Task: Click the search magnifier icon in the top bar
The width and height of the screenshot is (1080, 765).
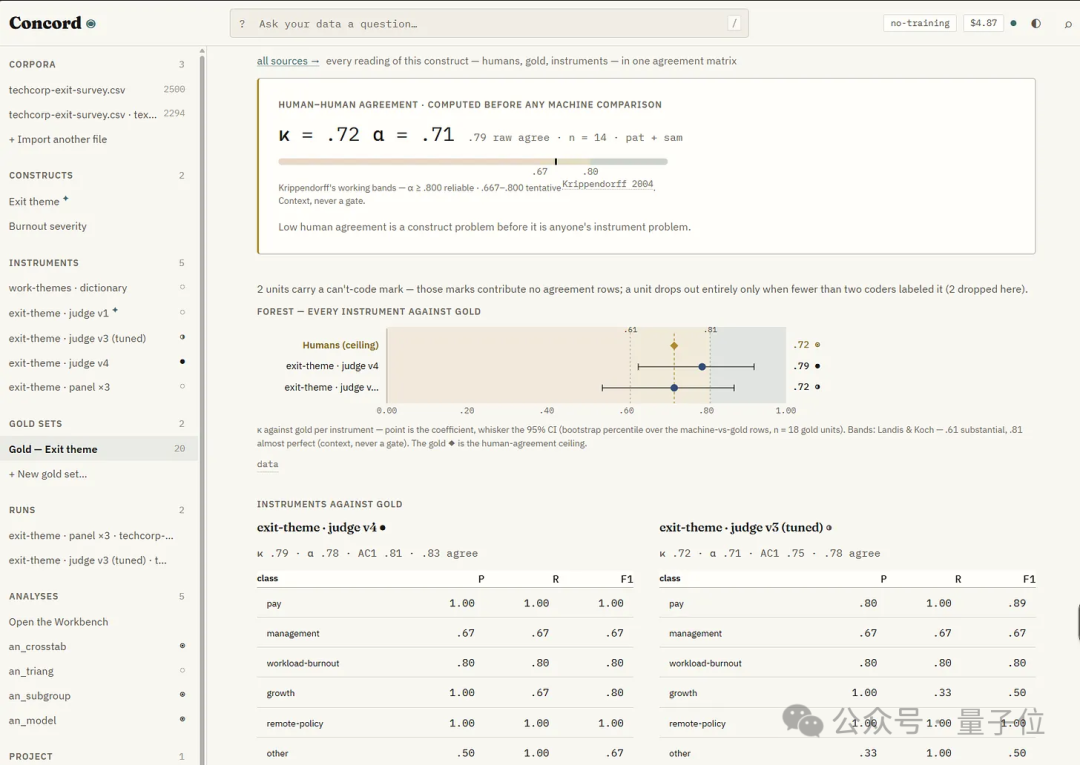Action: coord(1068,24)
